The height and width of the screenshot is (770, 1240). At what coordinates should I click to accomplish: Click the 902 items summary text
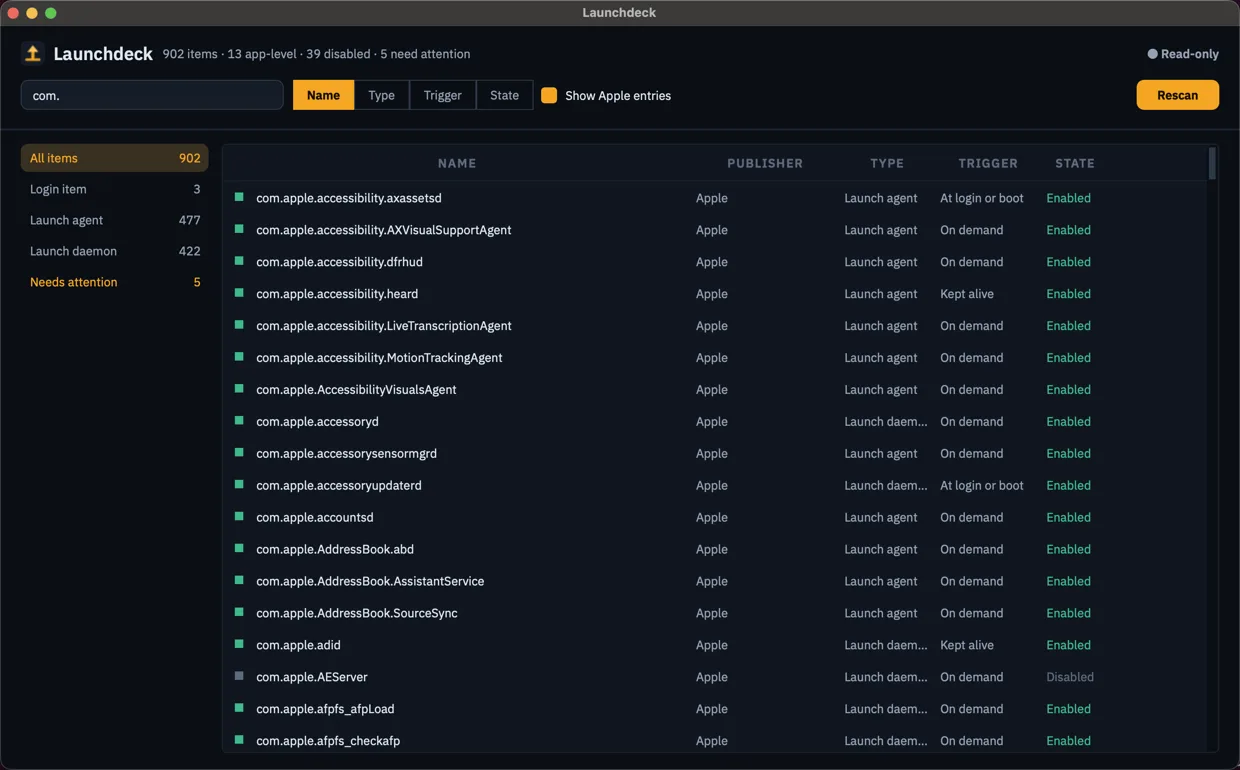coord(190,54)
